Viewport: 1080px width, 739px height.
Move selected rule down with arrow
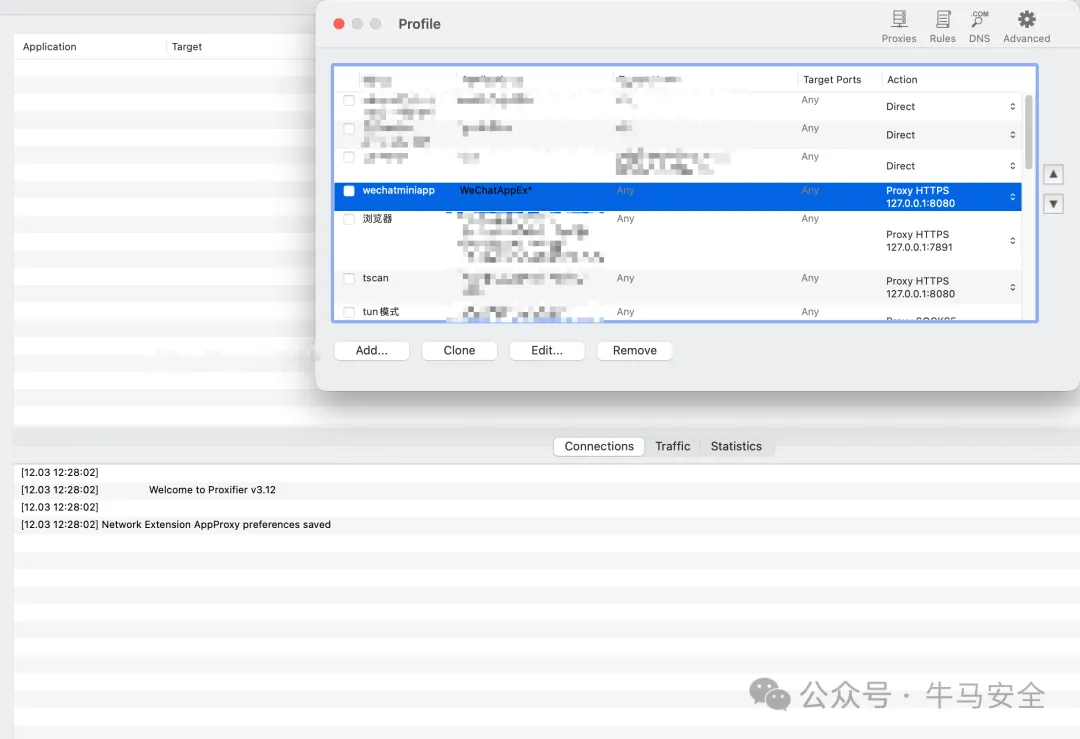(1053, 204)
